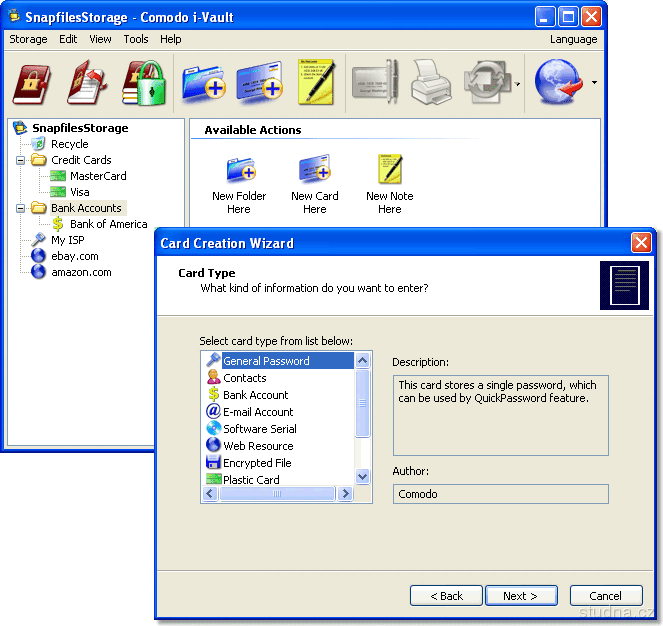
Task: Click the red book storage toolbar icon
Action: 33,82
